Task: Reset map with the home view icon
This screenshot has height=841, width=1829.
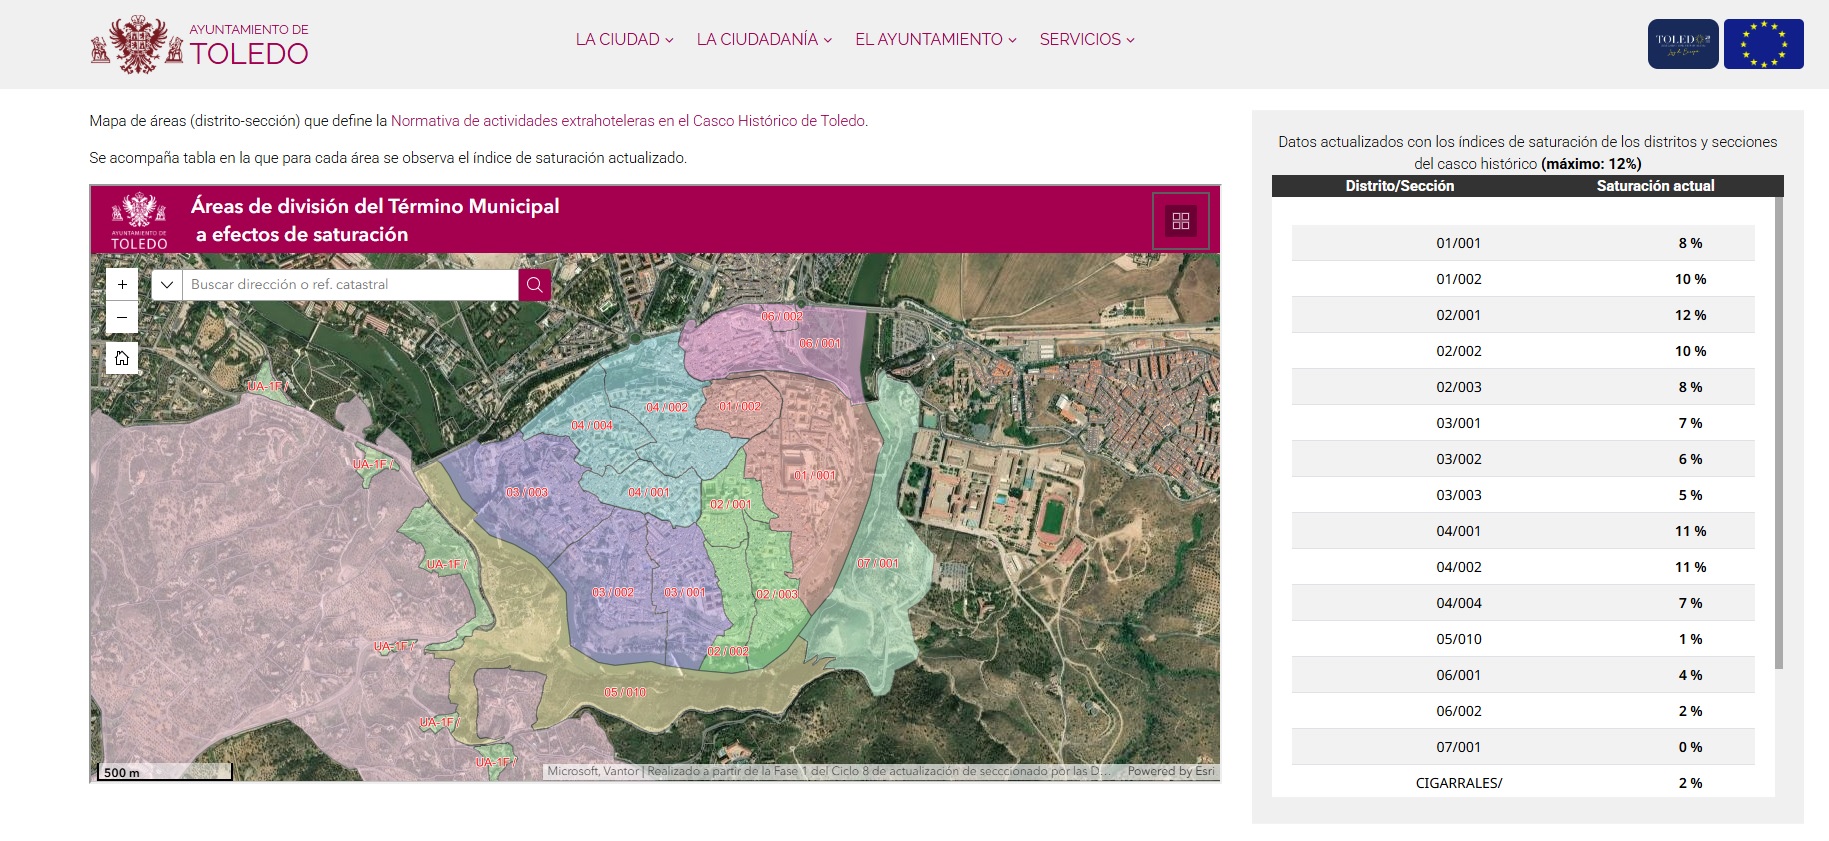Action: tap(122, 358)
